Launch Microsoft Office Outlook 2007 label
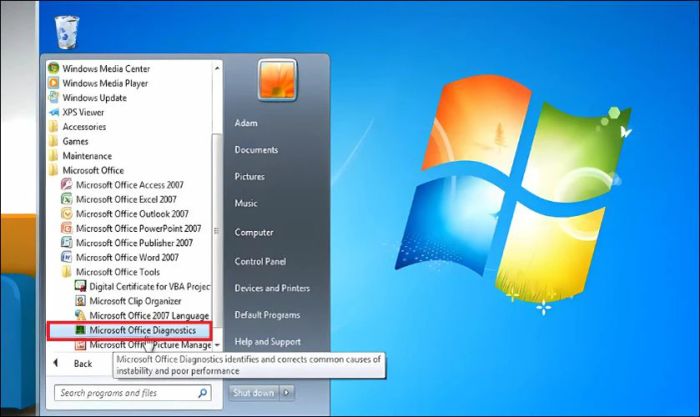Viewport: 700px width, 417px height. (x=132, y=213)
